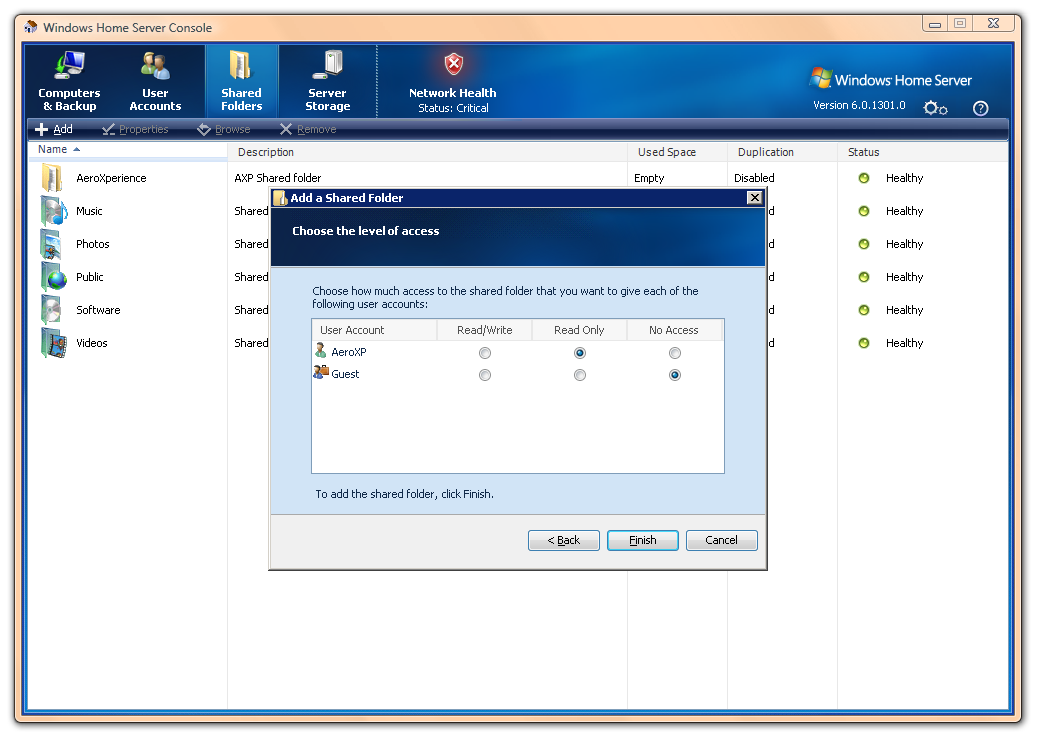Screen dimensions: 1040x741
Task: Click the Network Health shield icon
Action: click(453, 65)
